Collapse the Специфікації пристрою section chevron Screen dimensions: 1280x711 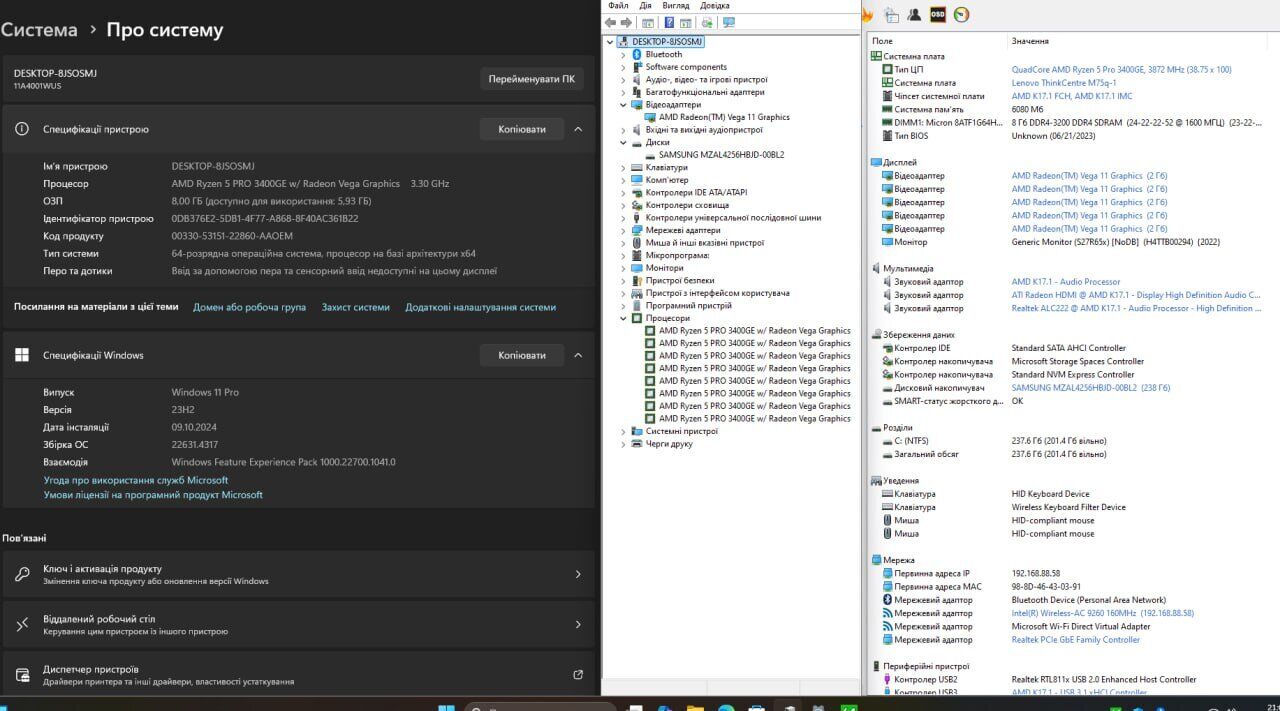tap(577, 129)
